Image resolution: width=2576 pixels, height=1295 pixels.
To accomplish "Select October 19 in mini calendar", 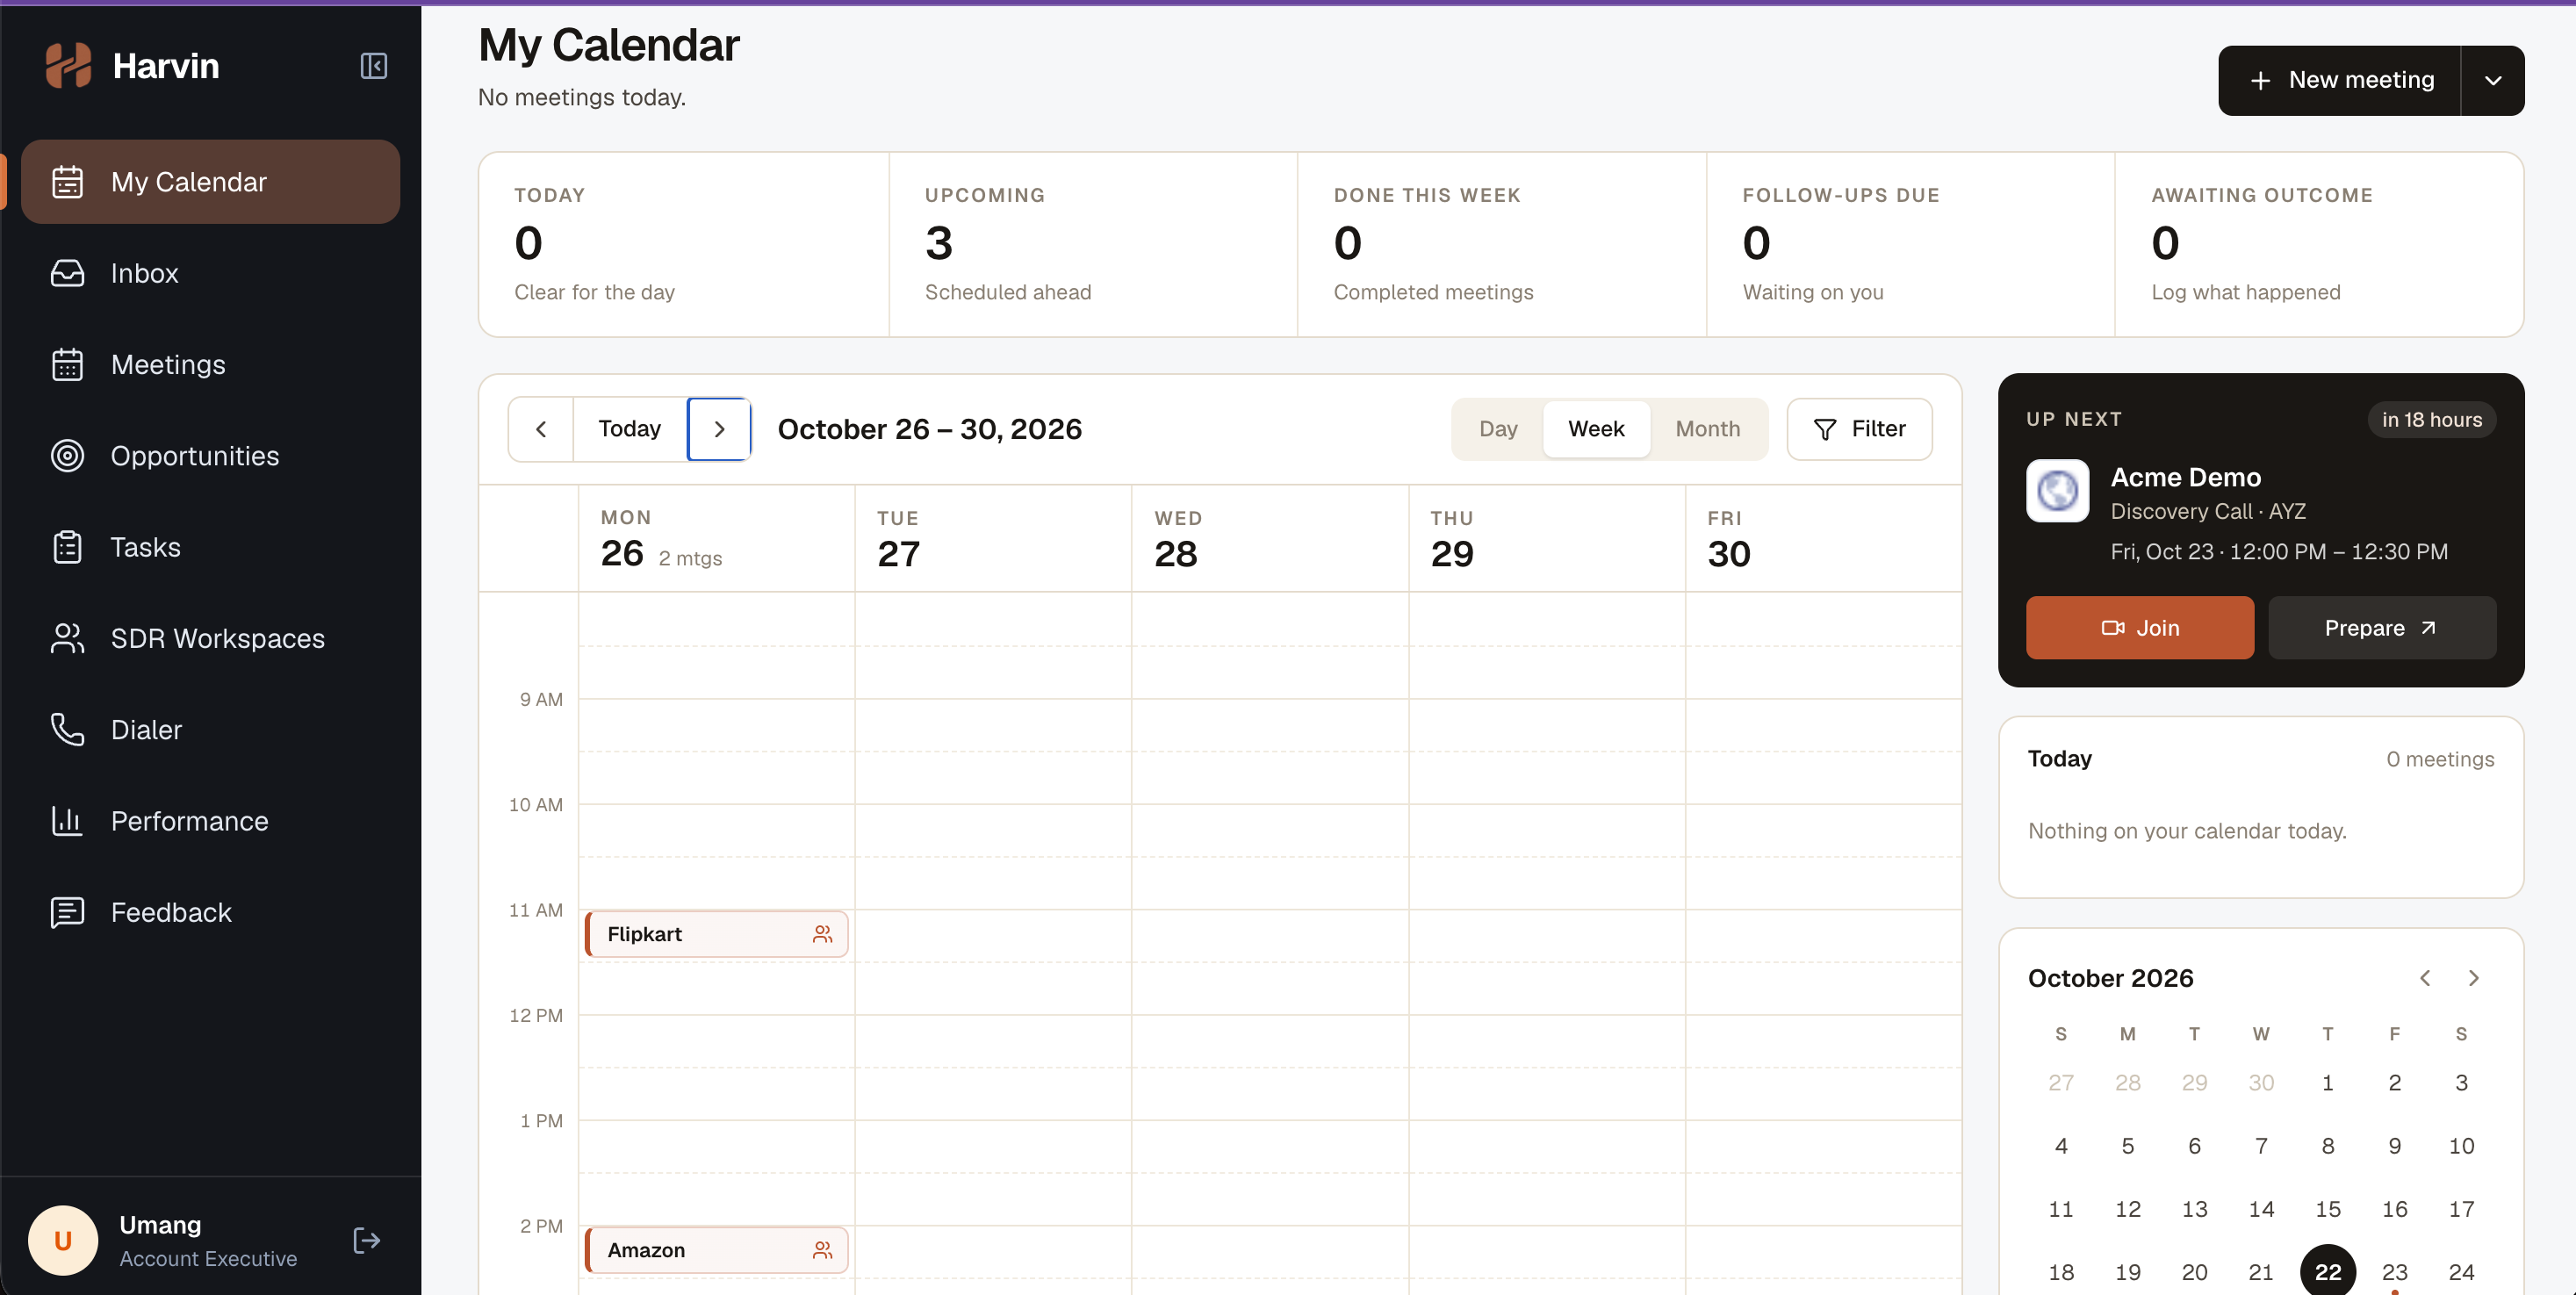I will 2128,1272.
